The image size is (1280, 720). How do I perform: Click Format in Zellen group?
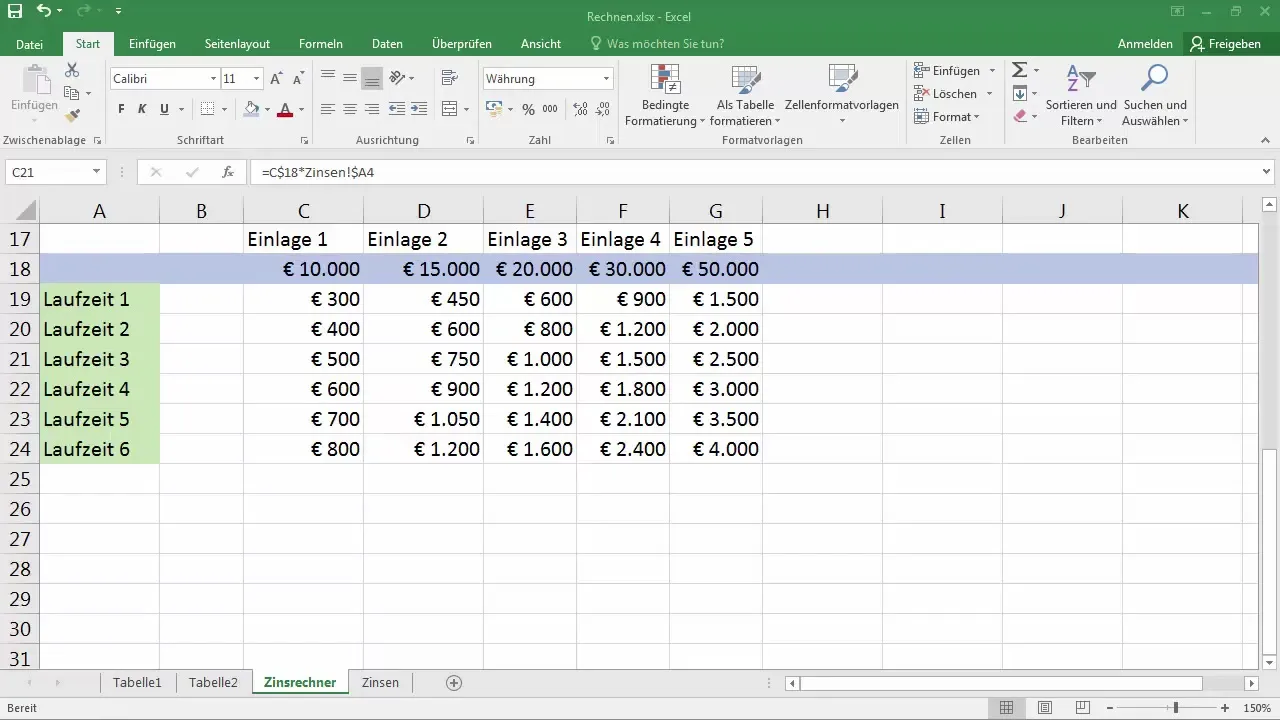click(949, 117)
